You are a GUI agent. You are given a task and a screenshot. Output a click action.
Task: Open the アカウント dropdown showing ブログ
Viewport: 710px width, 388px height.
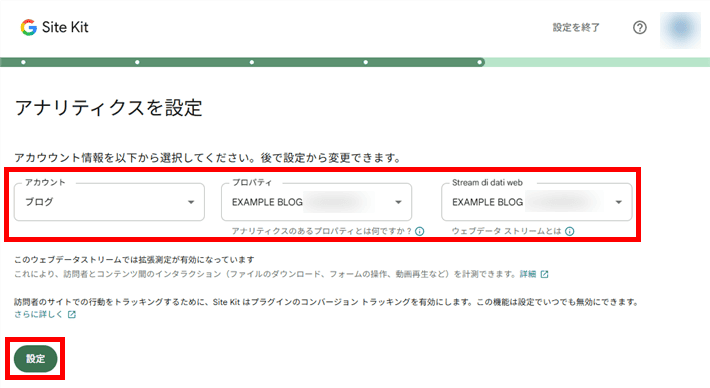point(109,202)
